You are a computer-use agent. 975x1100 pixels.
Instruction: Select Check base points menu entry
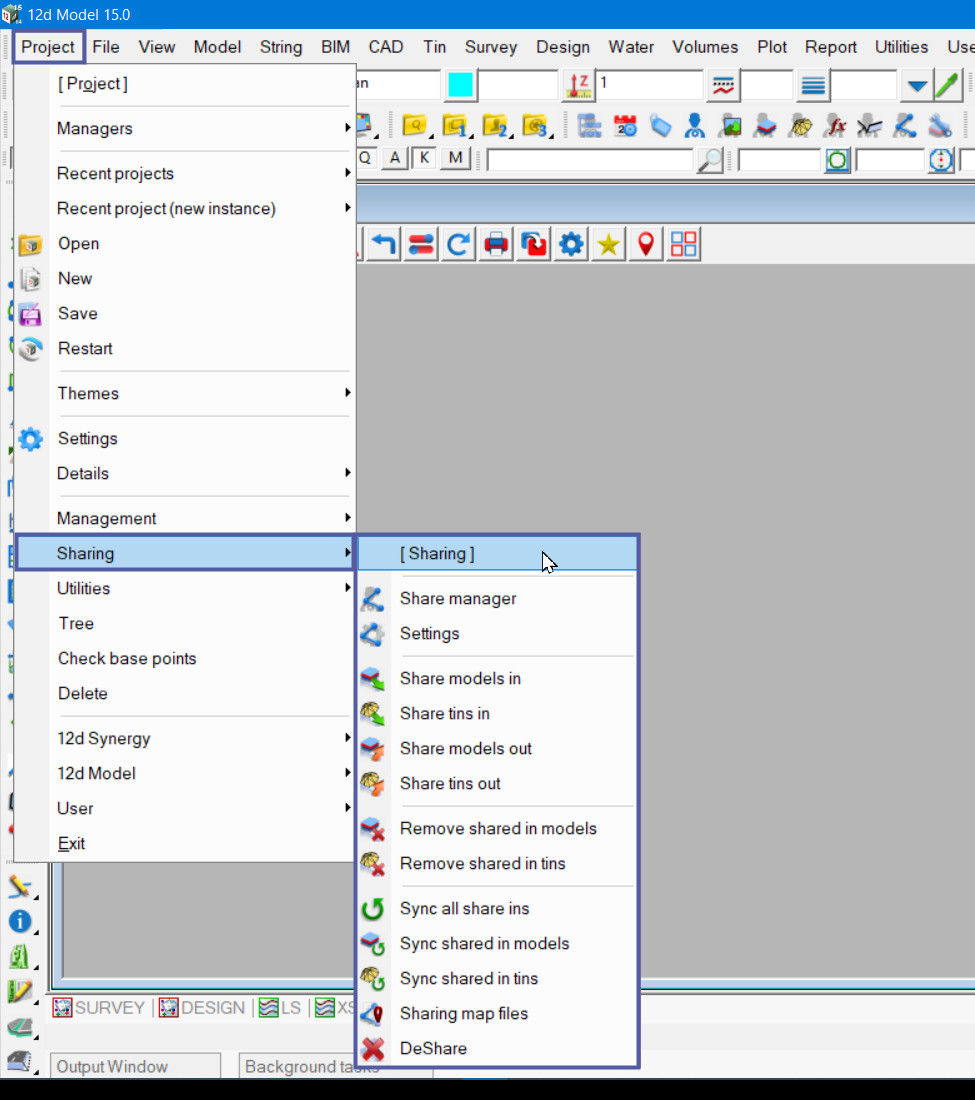[x=127, y=659]
